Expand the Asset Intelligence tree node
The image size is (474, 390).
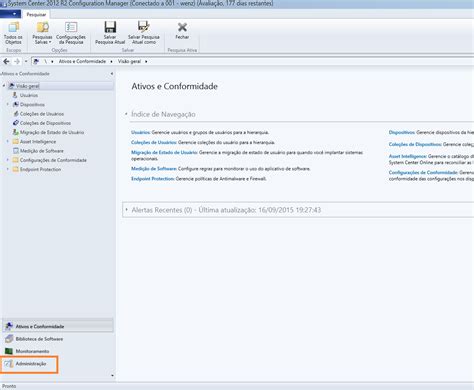8,141
